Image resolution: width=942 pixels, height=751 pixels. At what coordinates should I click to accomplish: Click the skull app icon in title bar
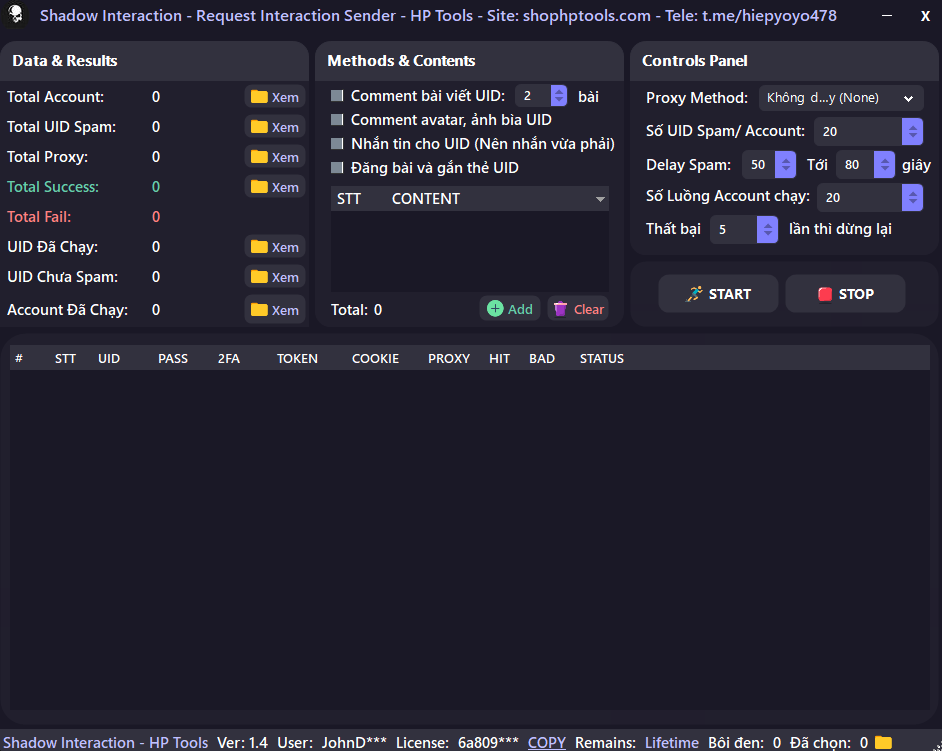[x=15, y=14]
